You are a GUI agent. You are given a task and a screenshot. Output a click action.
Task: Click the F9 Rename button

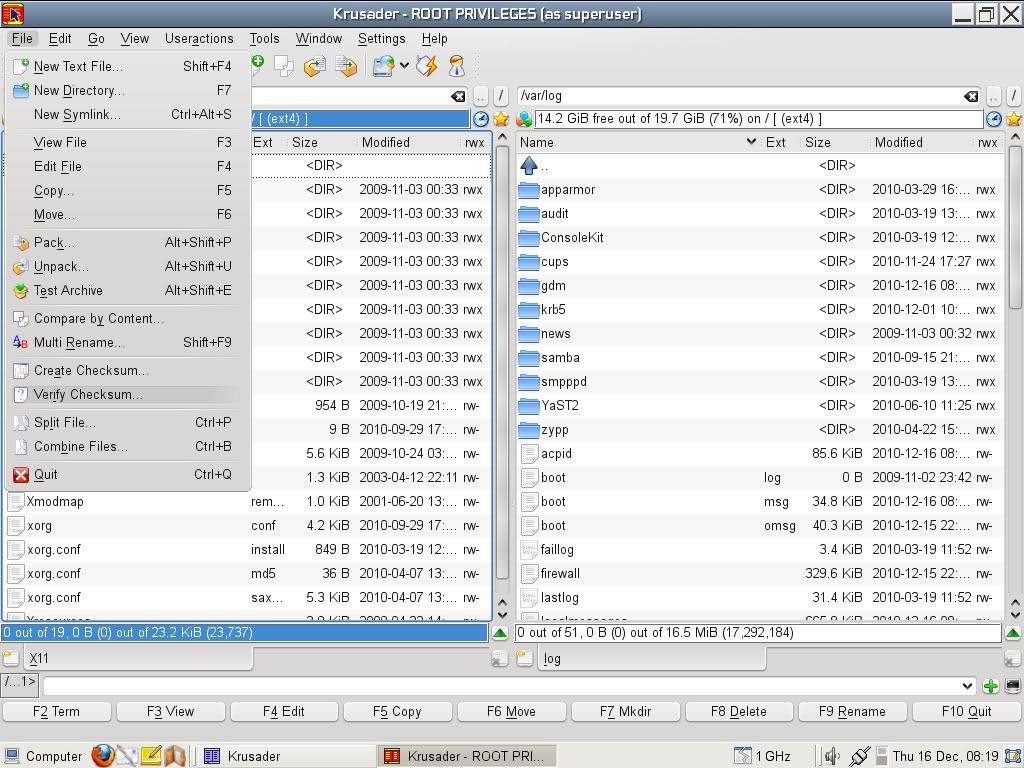coord(852,711)
